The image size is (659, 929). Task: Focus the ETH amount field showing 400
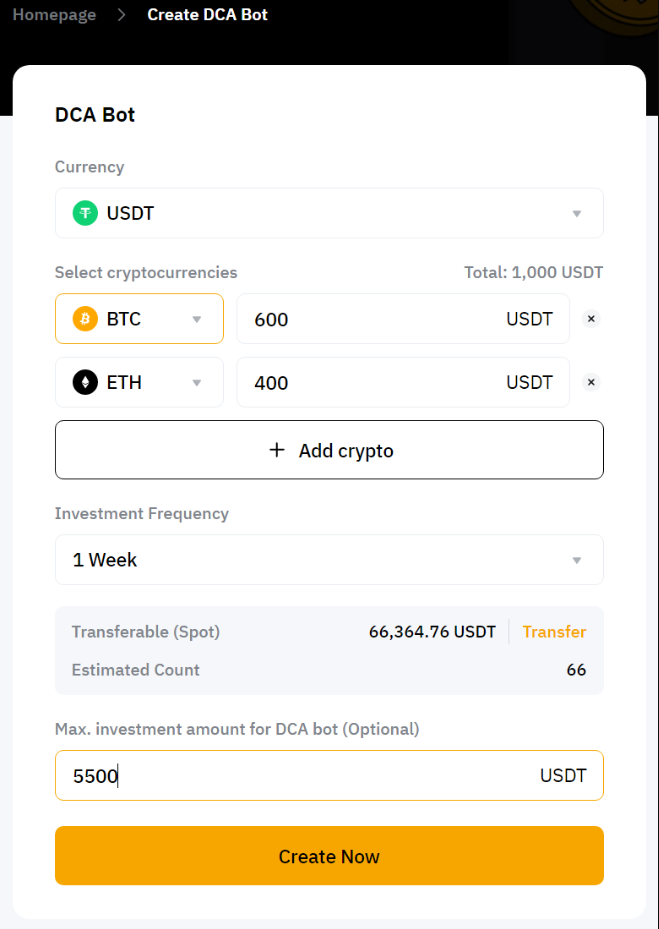click(370, 382)
